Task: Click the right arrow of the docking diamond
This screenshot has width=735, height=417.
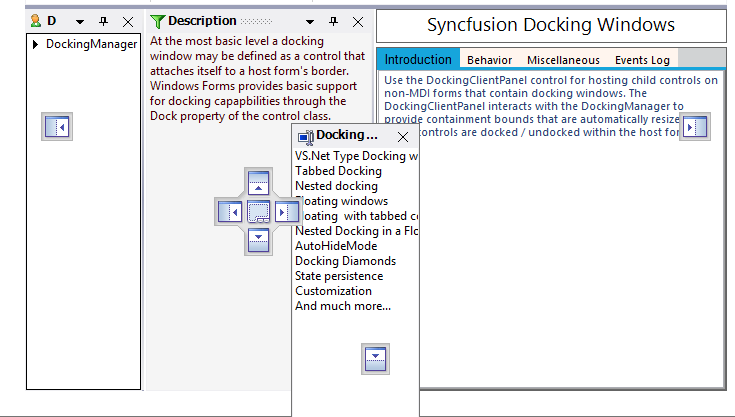Action: [x=286, y=212]
